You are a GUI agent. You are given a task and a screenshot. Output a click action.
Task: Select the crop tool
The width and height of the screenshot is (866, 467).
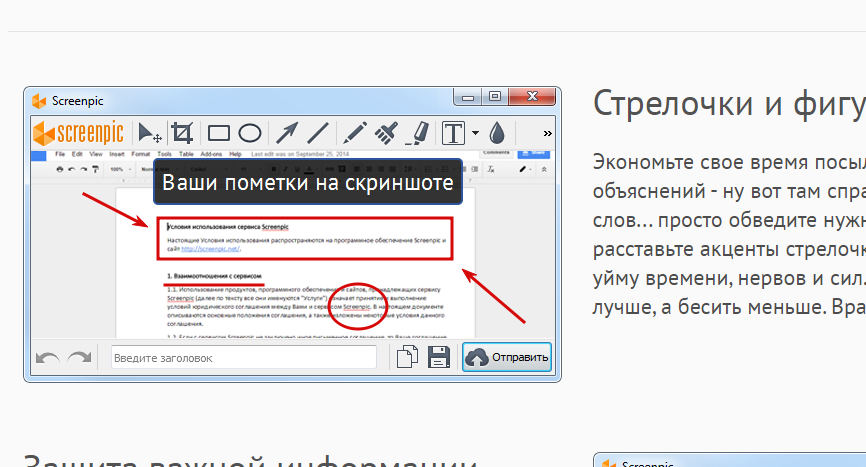[x=182, y=133]
